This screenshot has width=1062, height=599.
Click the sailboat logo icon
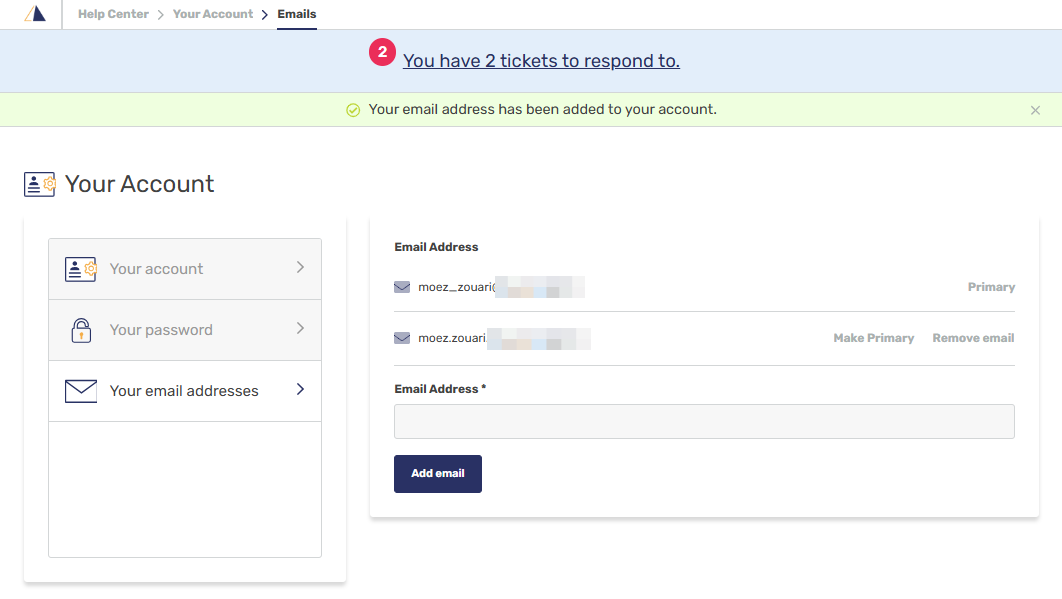tap(34, 14)
